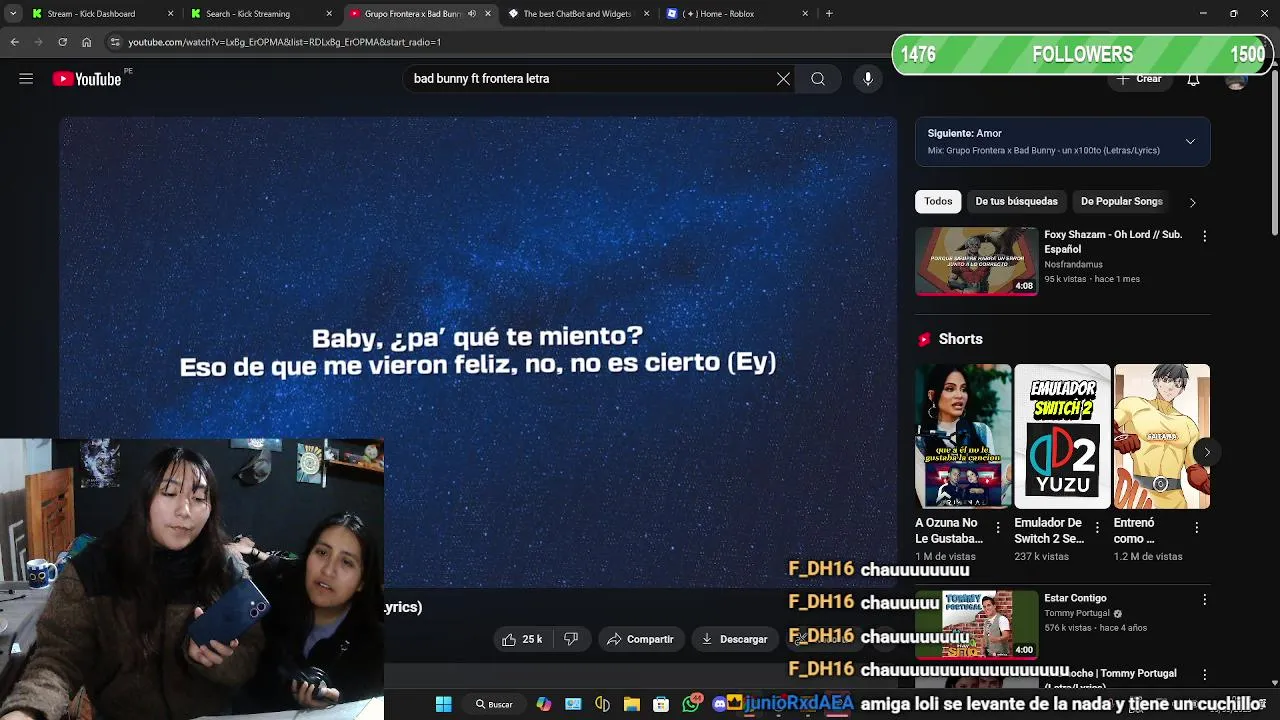Image resolution: width=1280 pixels, height=720 pixels.
Task: Open the Estar Contigo title link
Action: (1075, 598)
